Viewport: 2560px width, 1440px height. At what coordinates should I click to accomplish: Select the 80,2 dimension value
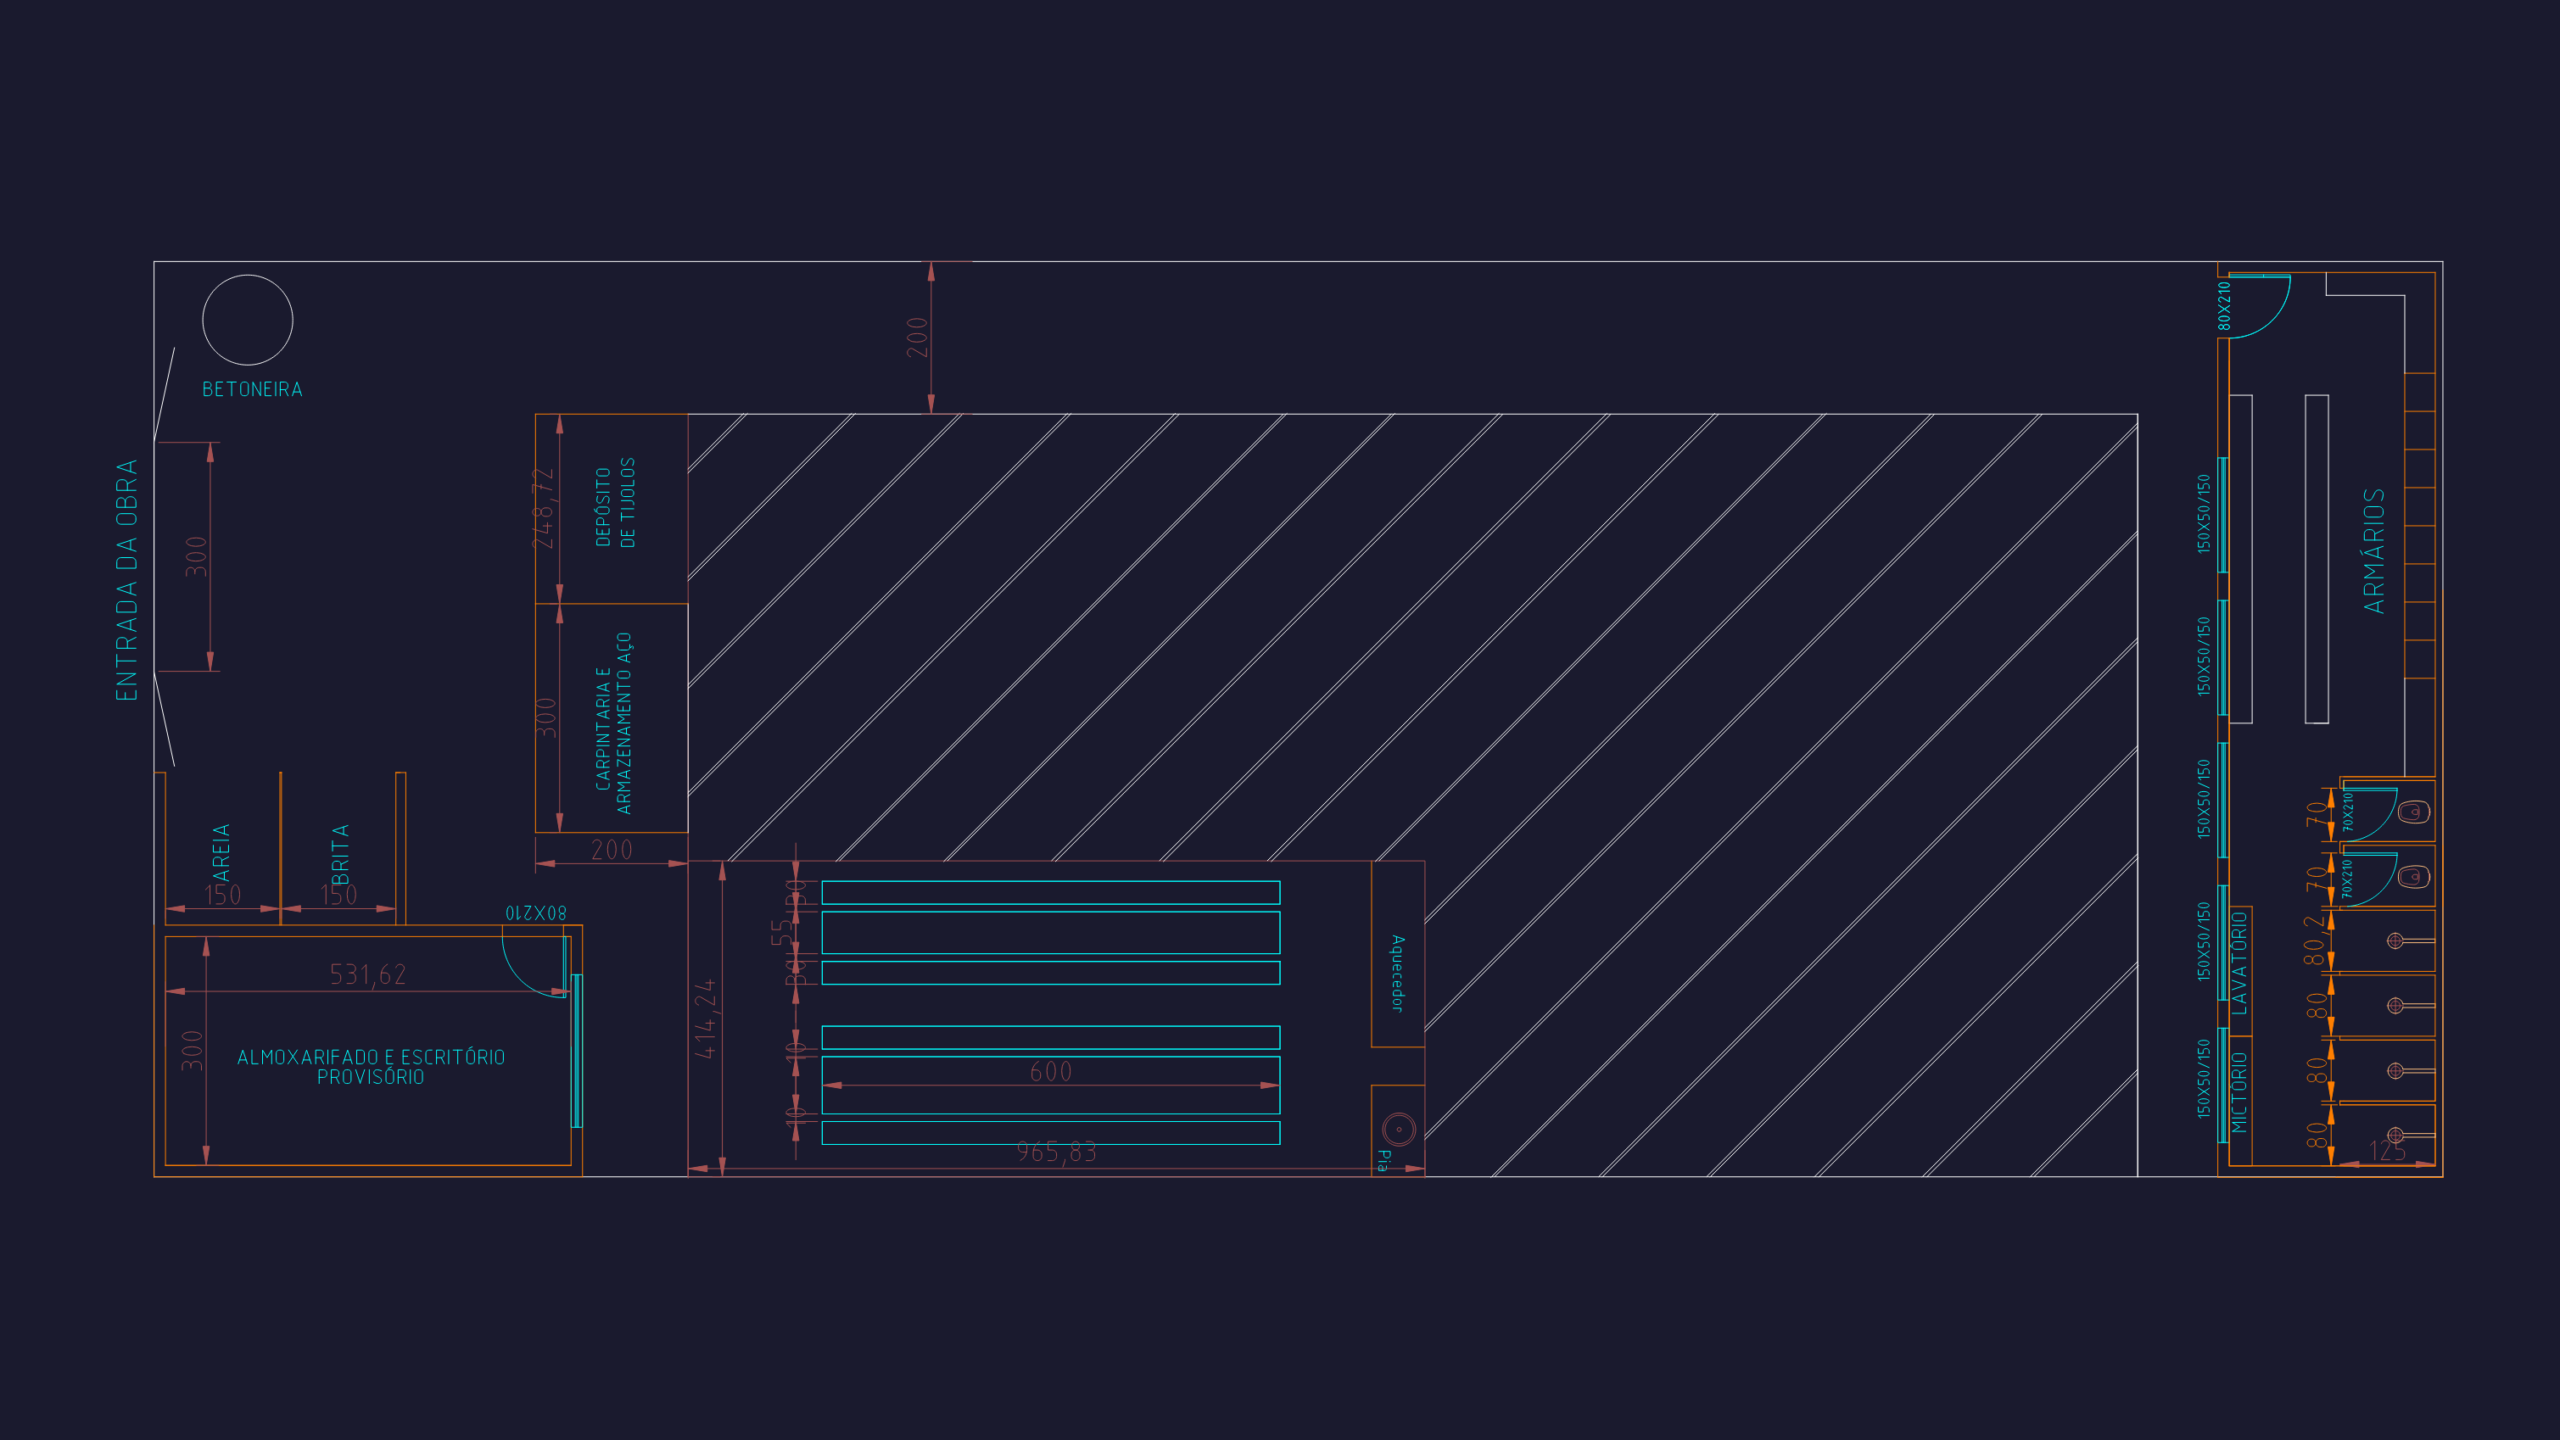coord(2314,940)
